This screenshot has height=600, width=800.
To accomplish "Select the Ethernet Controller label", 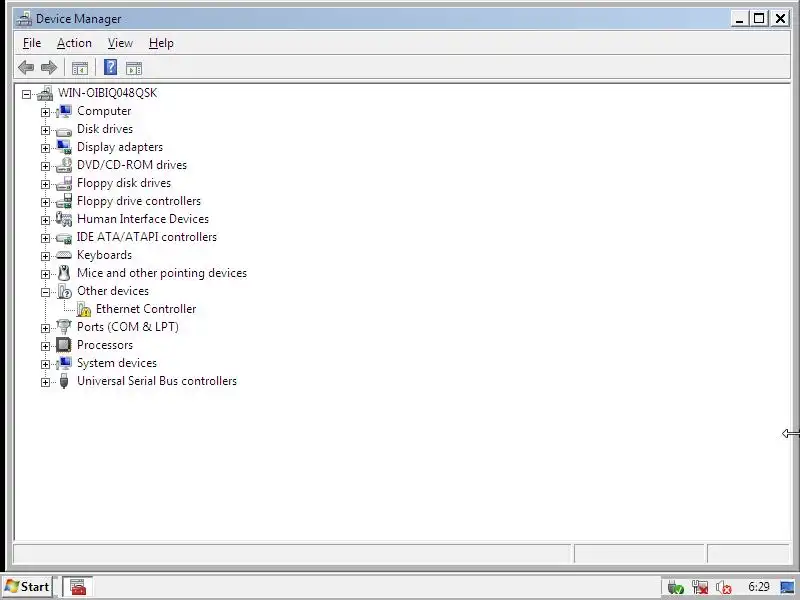I will 146,309.
